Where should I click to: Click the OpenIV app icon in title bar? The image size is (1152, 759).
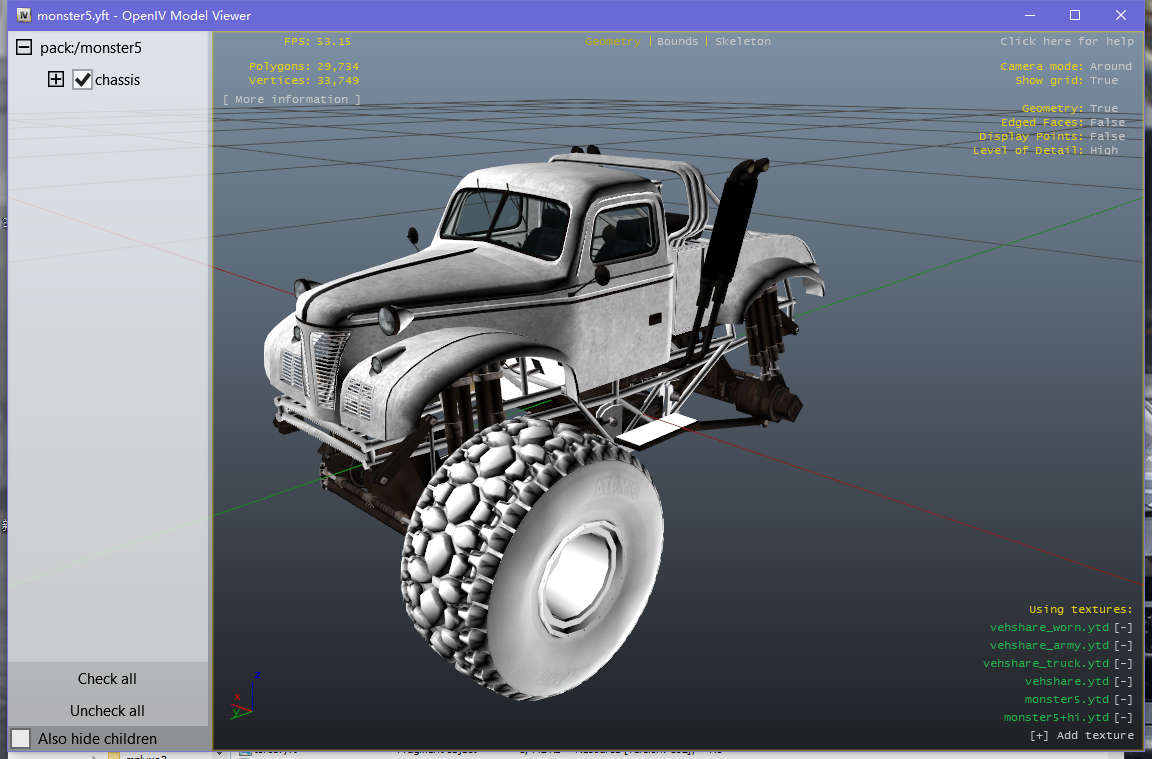(x=24, y=15)
